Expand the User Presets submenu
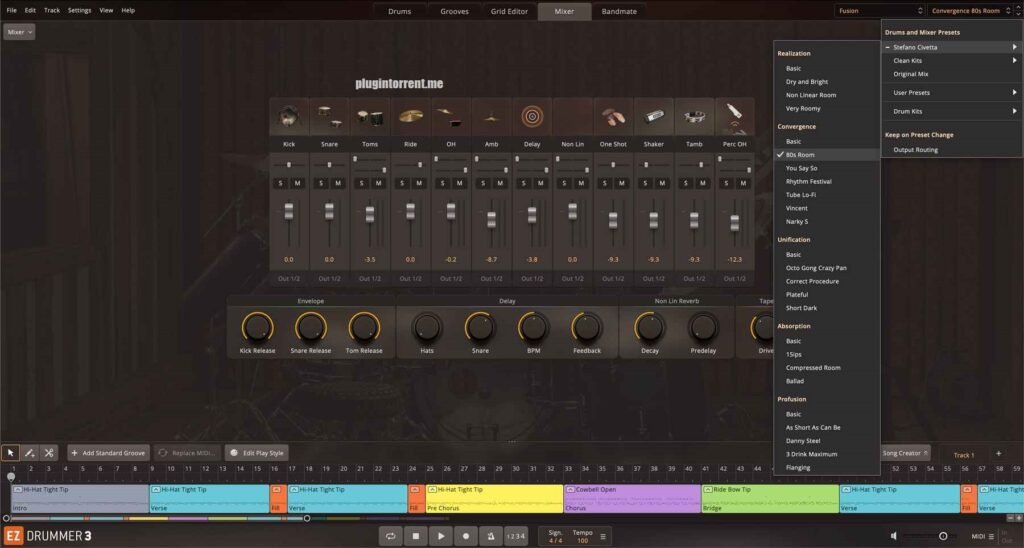Screen dimensions: 1024x548 (952, 93)
